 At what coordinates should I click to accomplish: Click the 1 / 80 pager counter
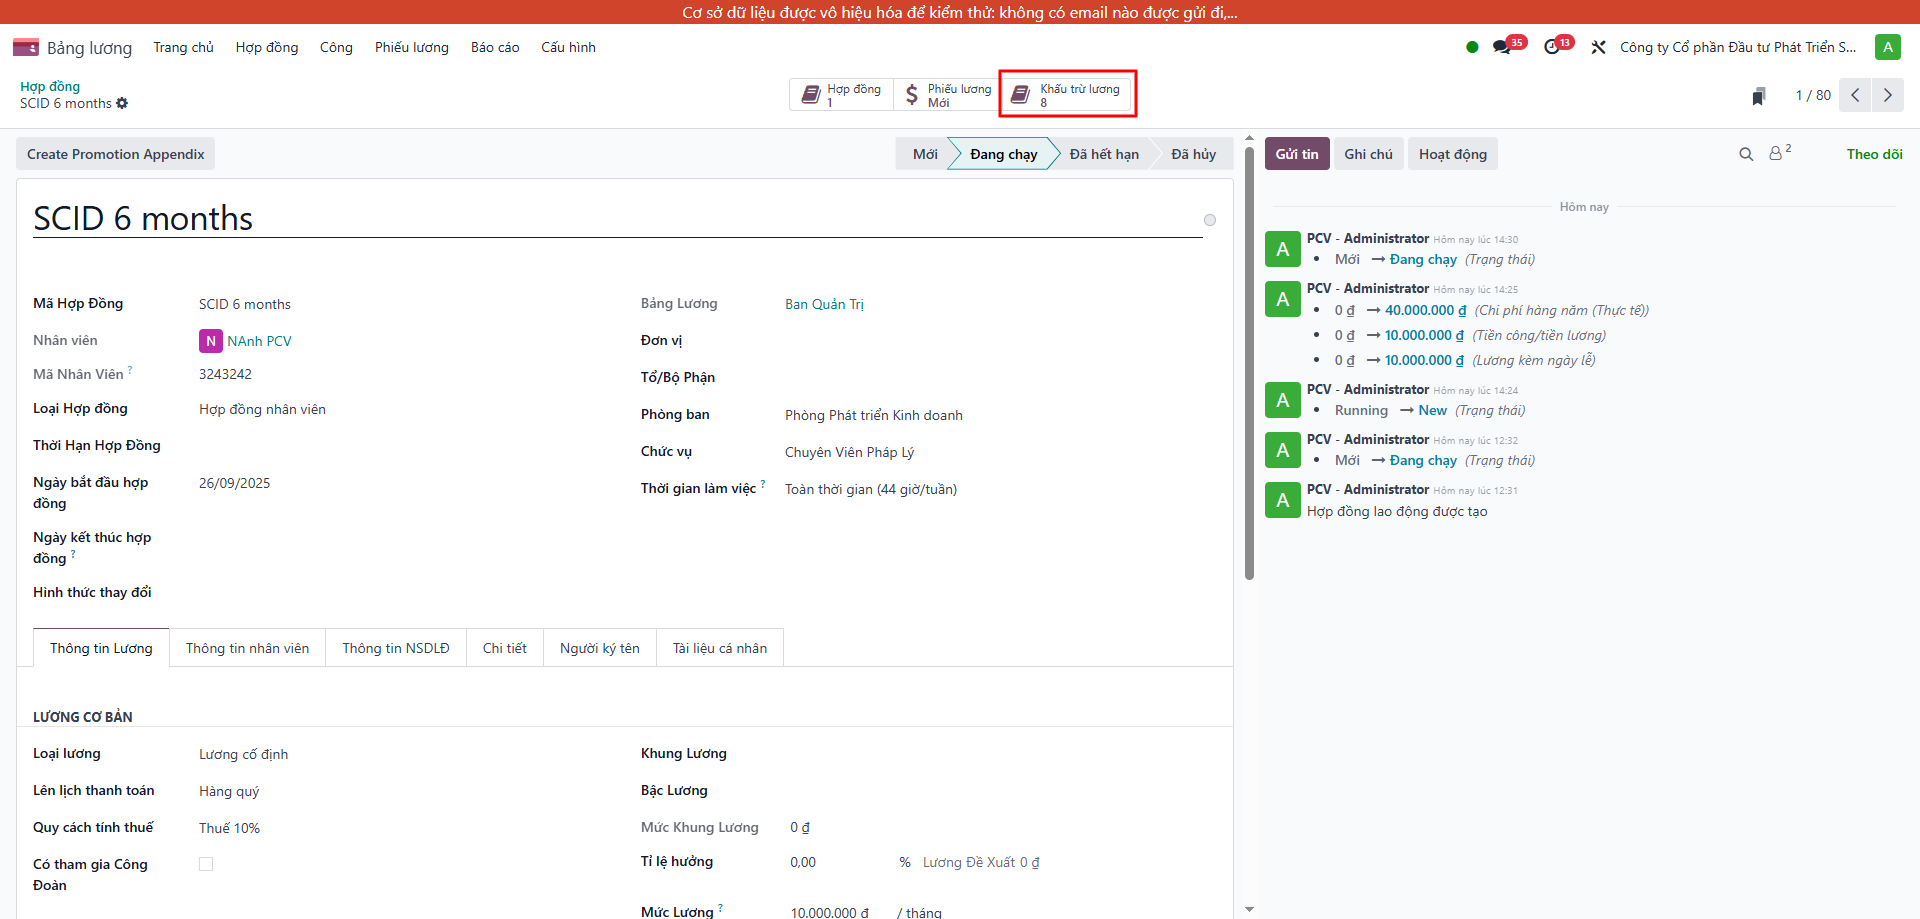click(1813, 95)
